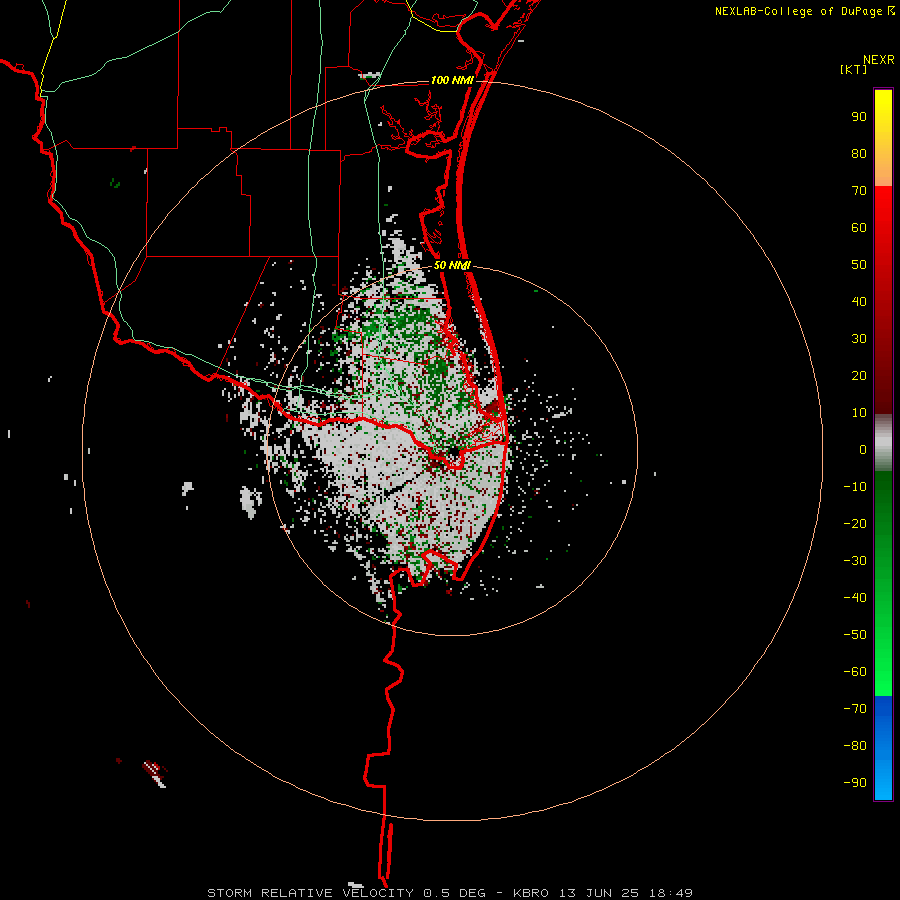
Task: Click the Storm Relative Velocity product caption
Action: click(x=450, y=893)
